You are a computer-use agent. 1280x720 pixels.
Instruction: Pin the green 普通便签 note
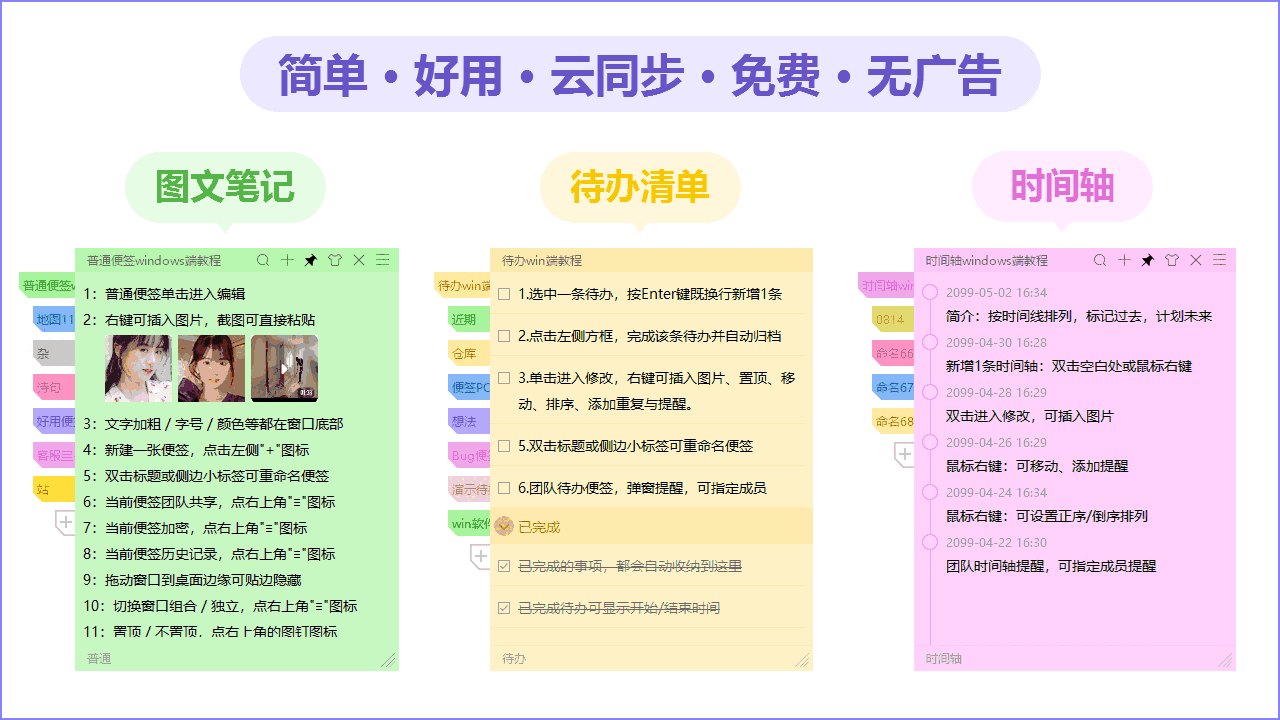pos(311,259)
